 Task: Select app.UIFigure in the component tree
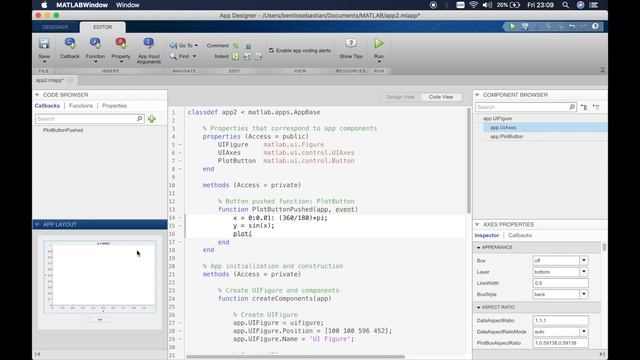pos(497,118)
